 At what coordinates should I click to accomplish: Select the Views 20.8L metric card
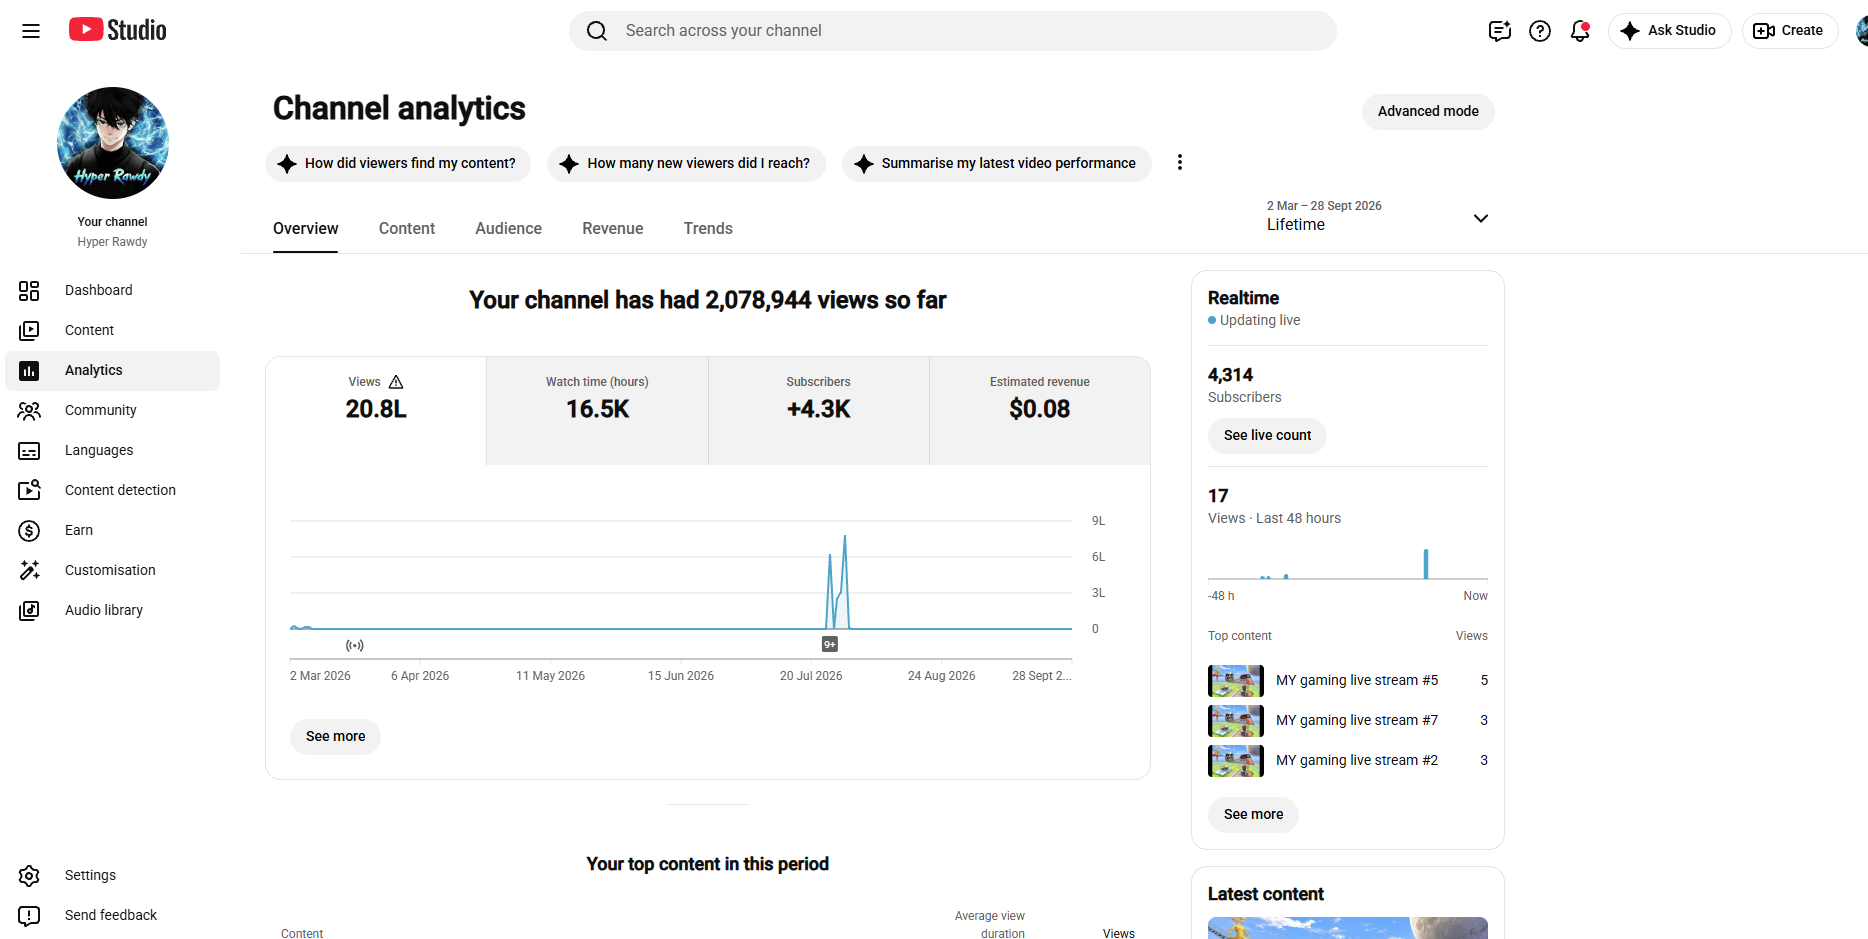click(376, 410)
